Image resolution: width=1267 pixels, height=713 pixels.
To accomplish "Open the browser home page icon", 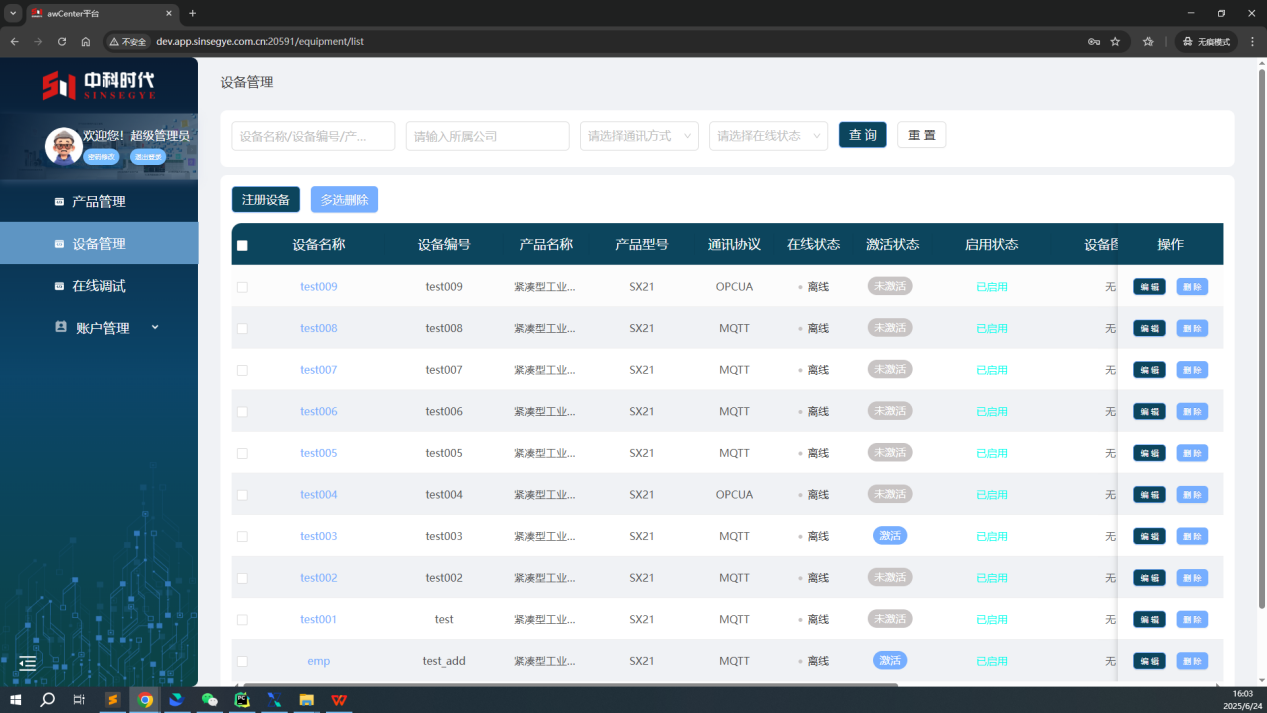I will tap(86, 42).
